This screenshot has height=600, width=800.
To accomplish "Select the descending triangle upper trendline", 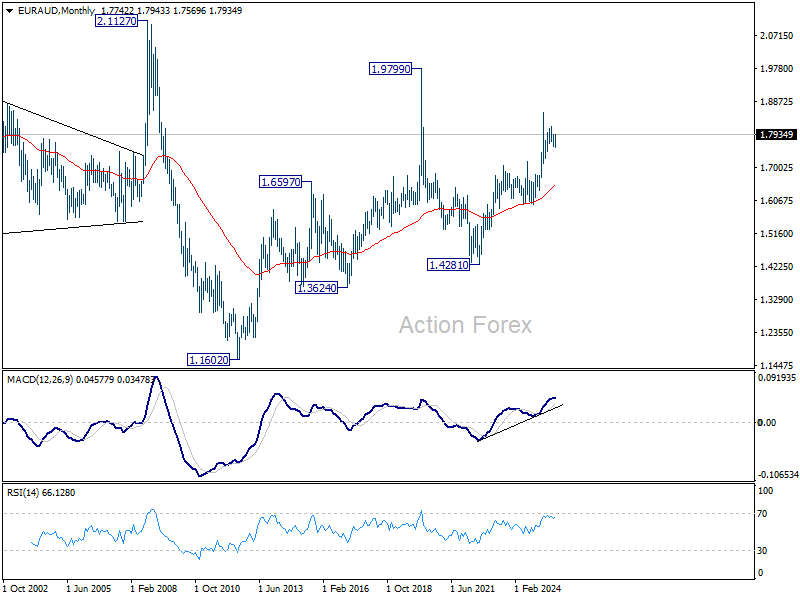I will coord(73,128).
